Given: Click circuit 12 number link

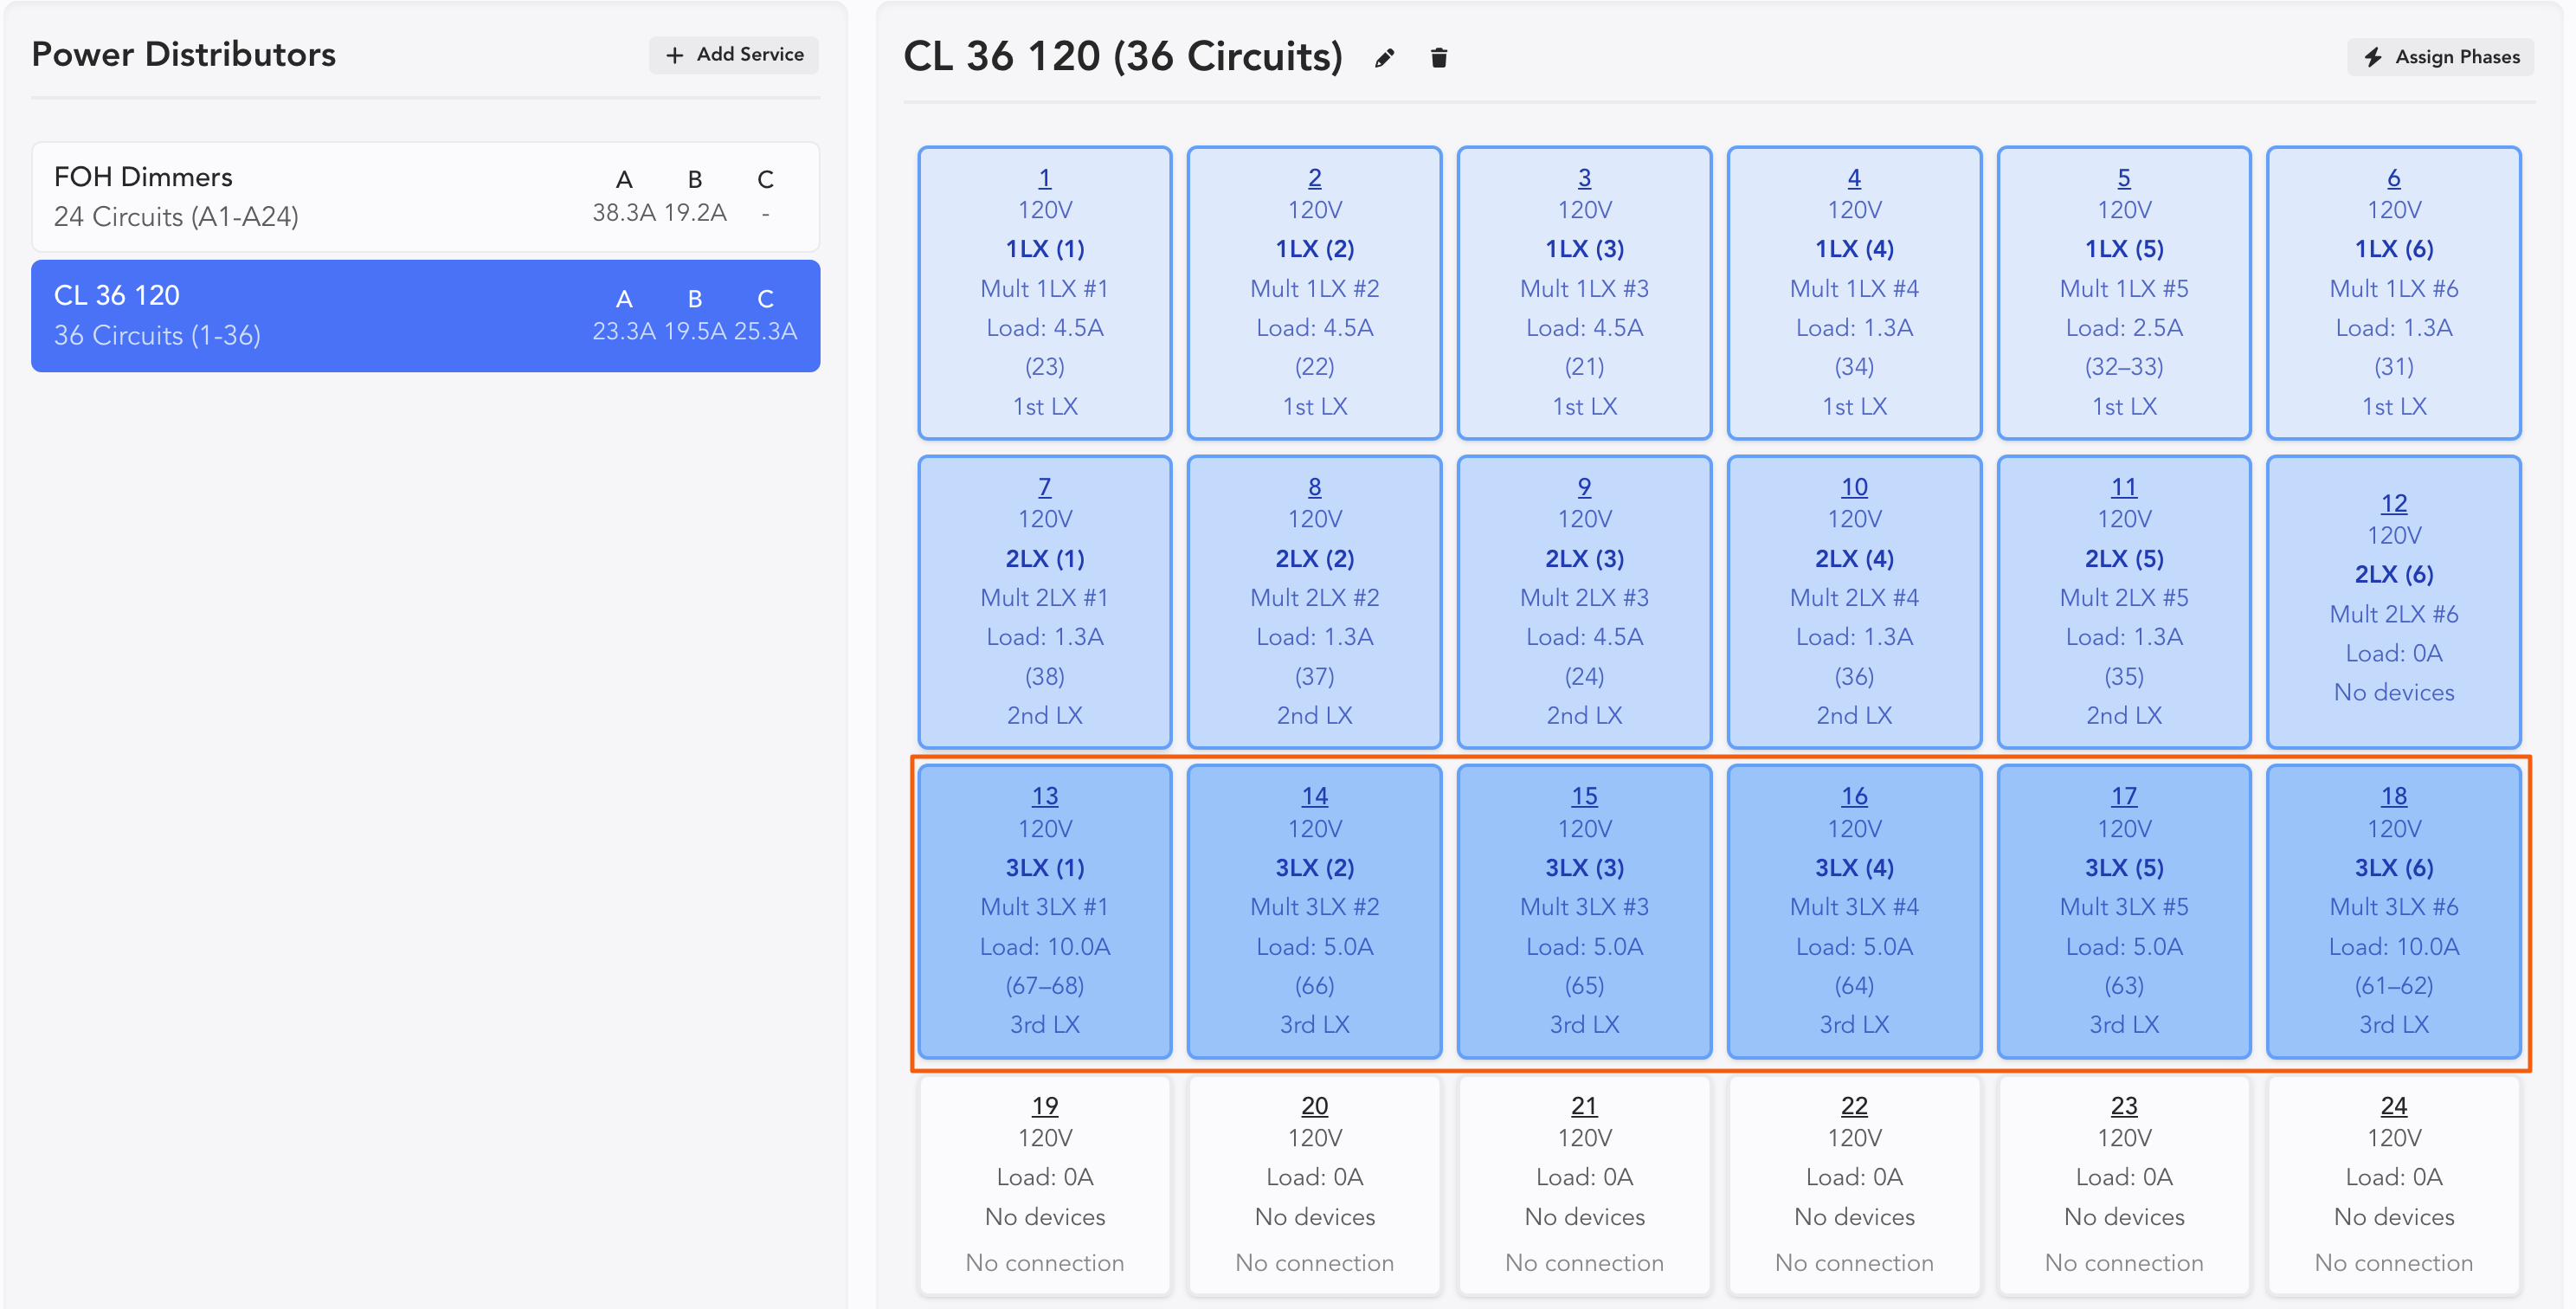Looking at the screenshot, I should (2393, 503).
